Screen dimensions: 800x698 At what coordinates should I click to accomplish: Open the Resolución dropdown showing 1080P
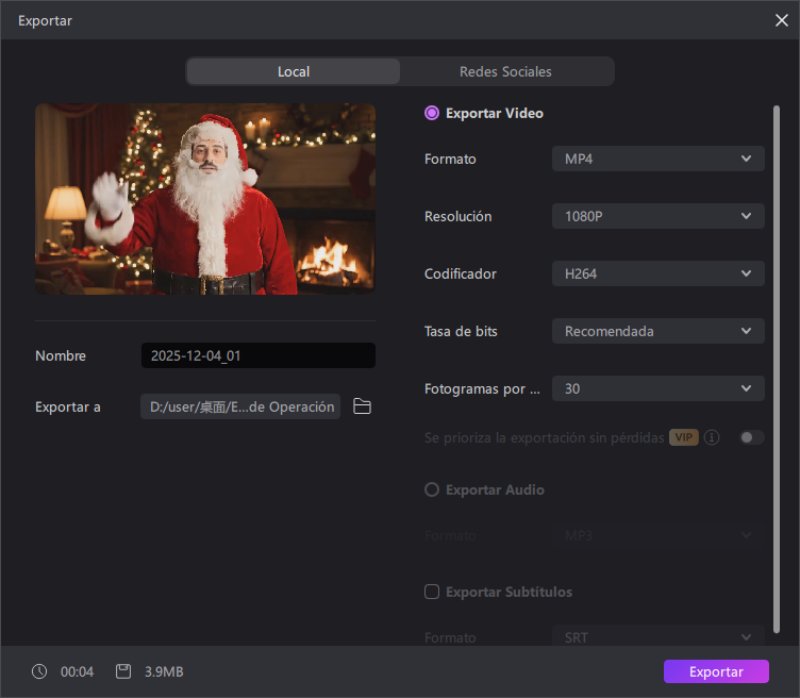click(x=657, y=216)
